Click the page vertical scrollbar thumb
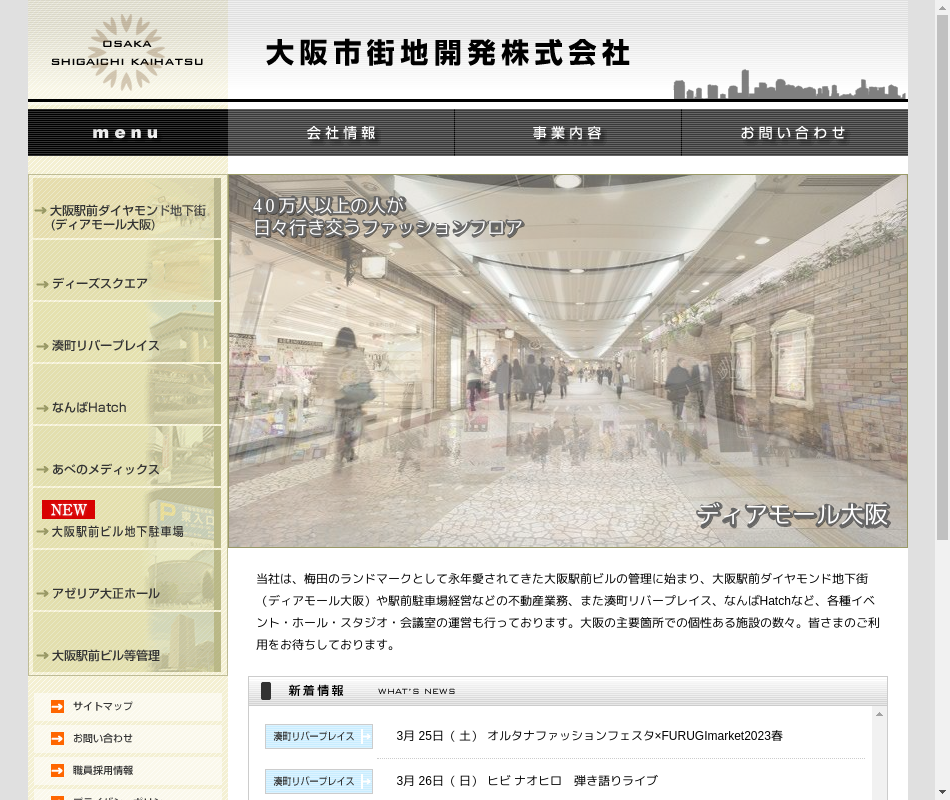 [942, 278]
